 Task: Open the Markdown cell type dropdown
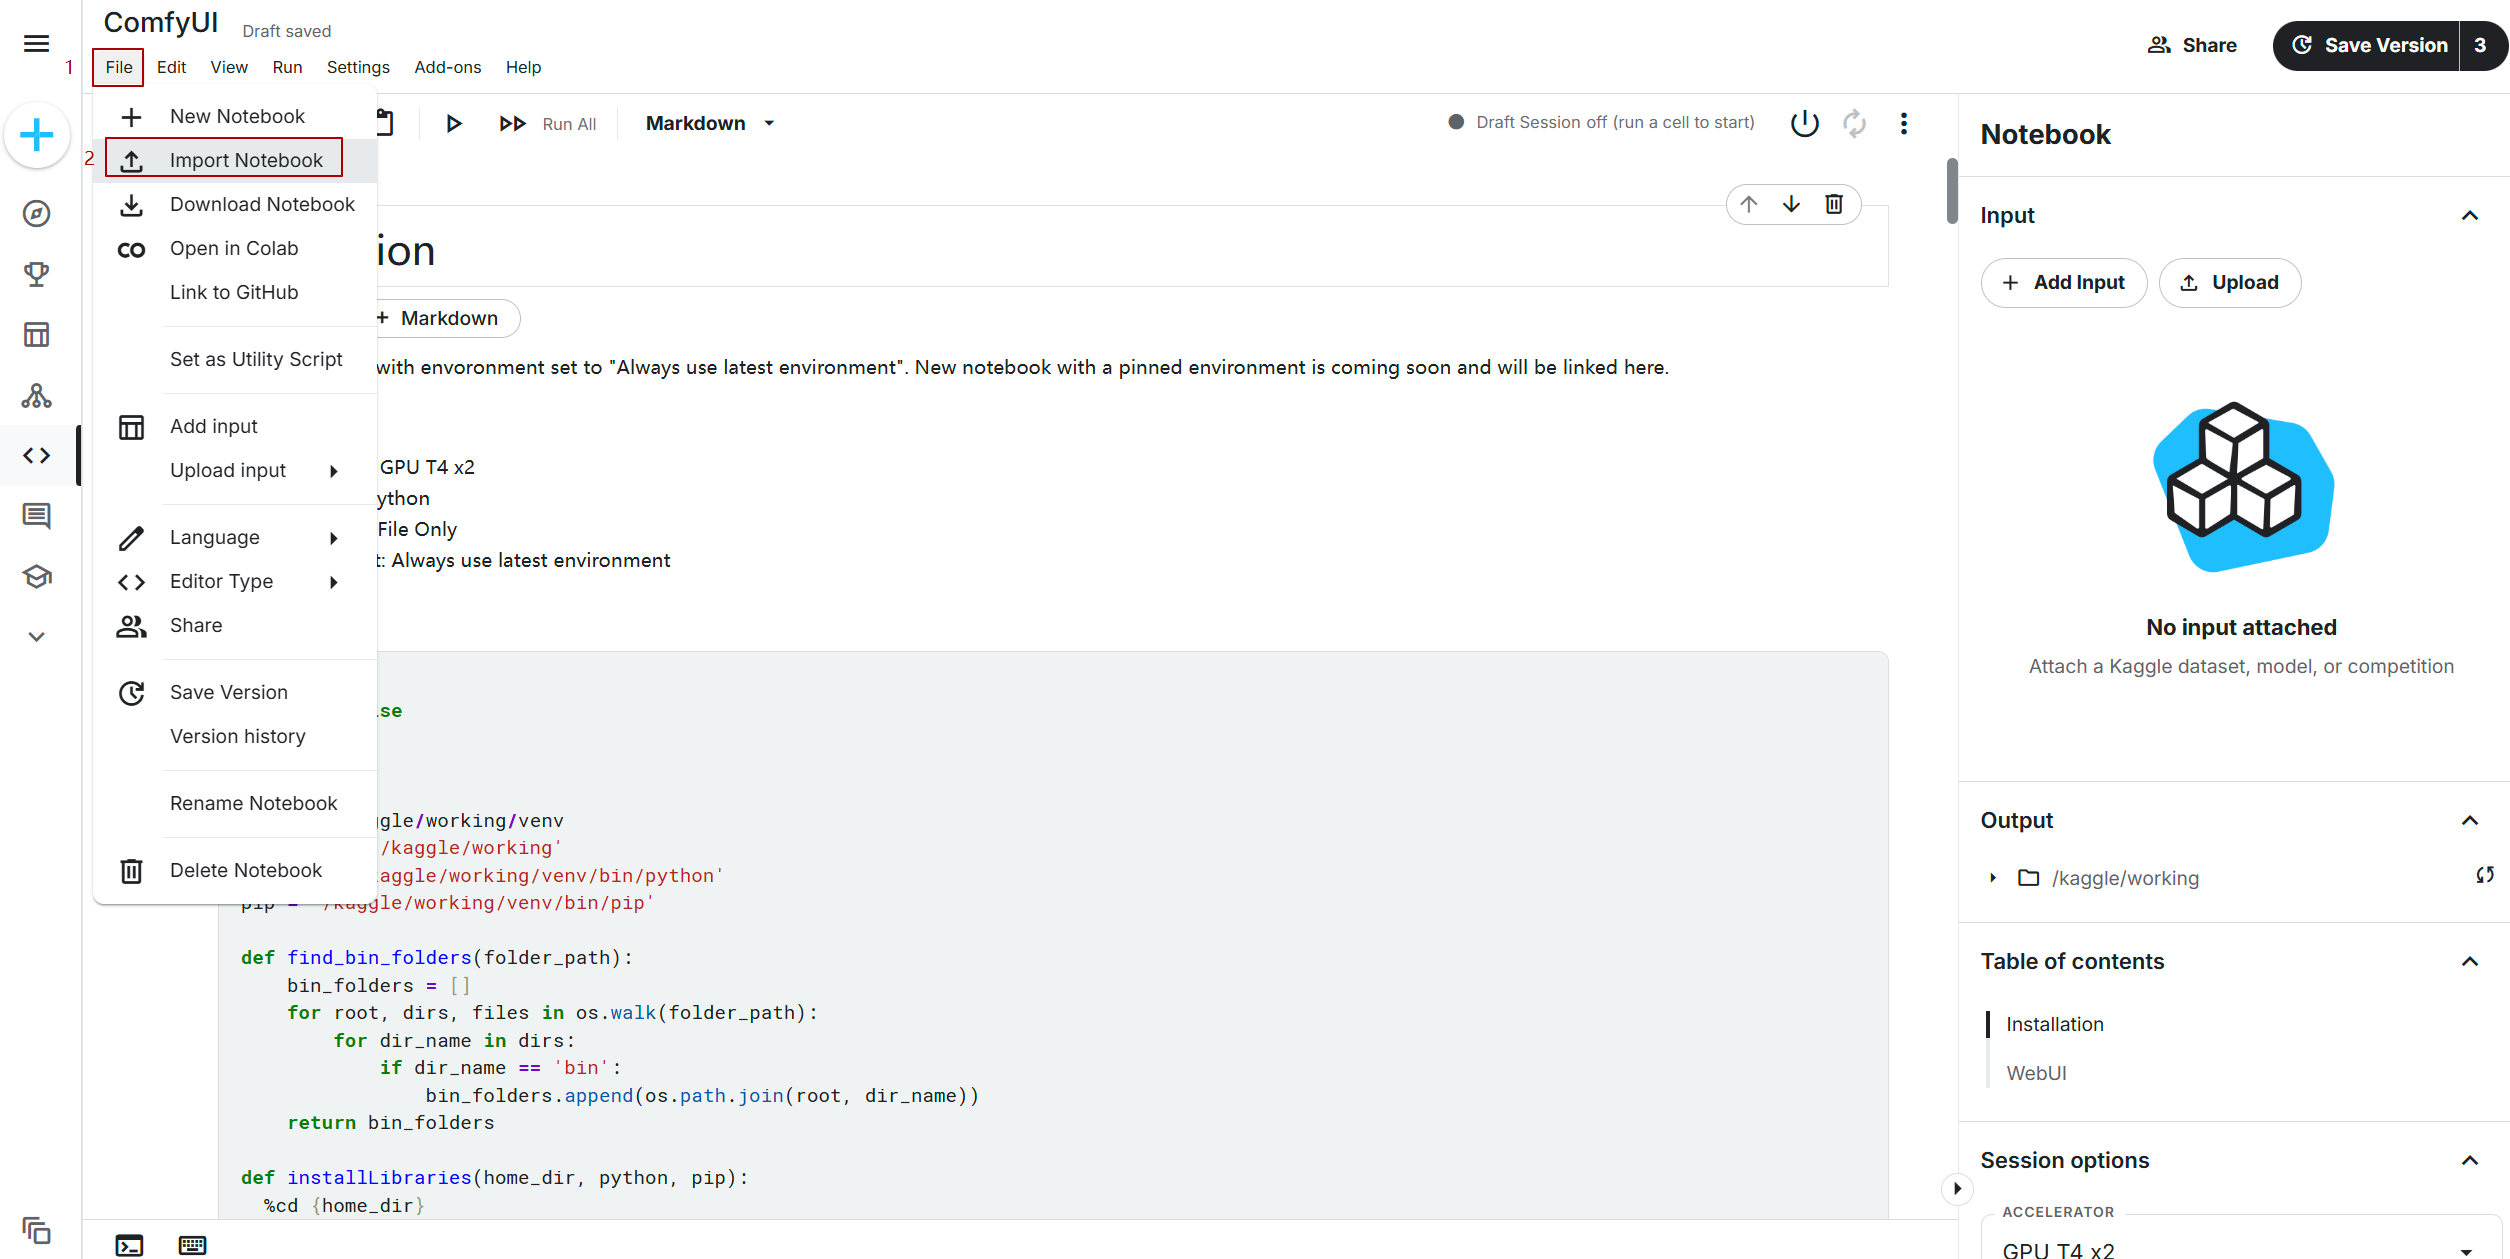pos(710,123)
